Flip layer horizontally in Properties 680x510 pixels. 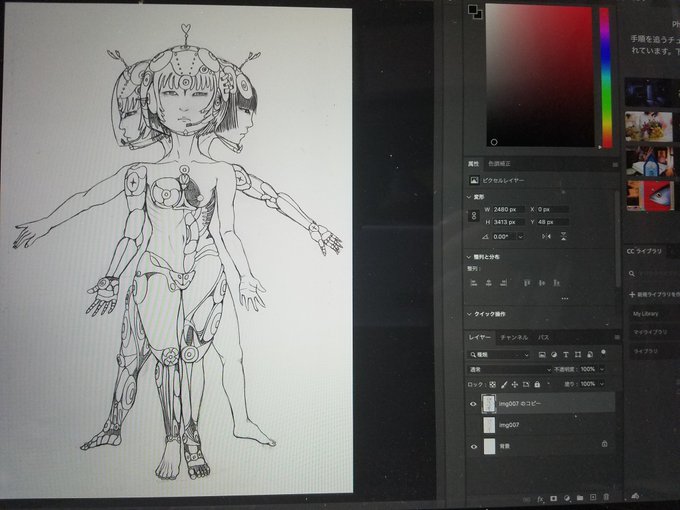546,236
